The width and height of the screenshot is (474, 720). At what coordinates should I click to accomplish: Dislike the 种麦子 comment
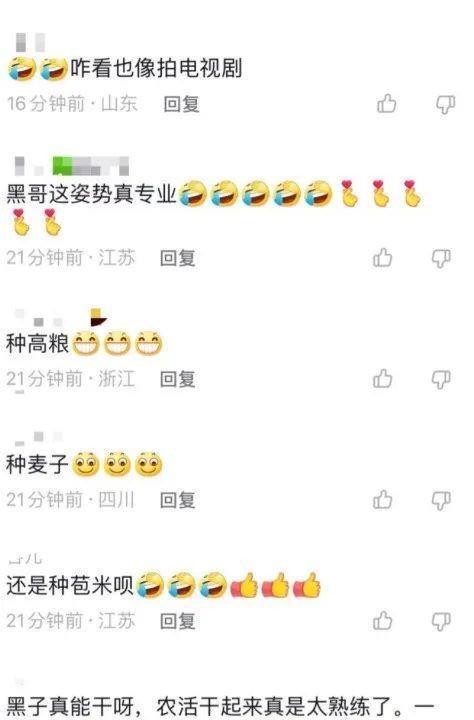pos(441,501)
